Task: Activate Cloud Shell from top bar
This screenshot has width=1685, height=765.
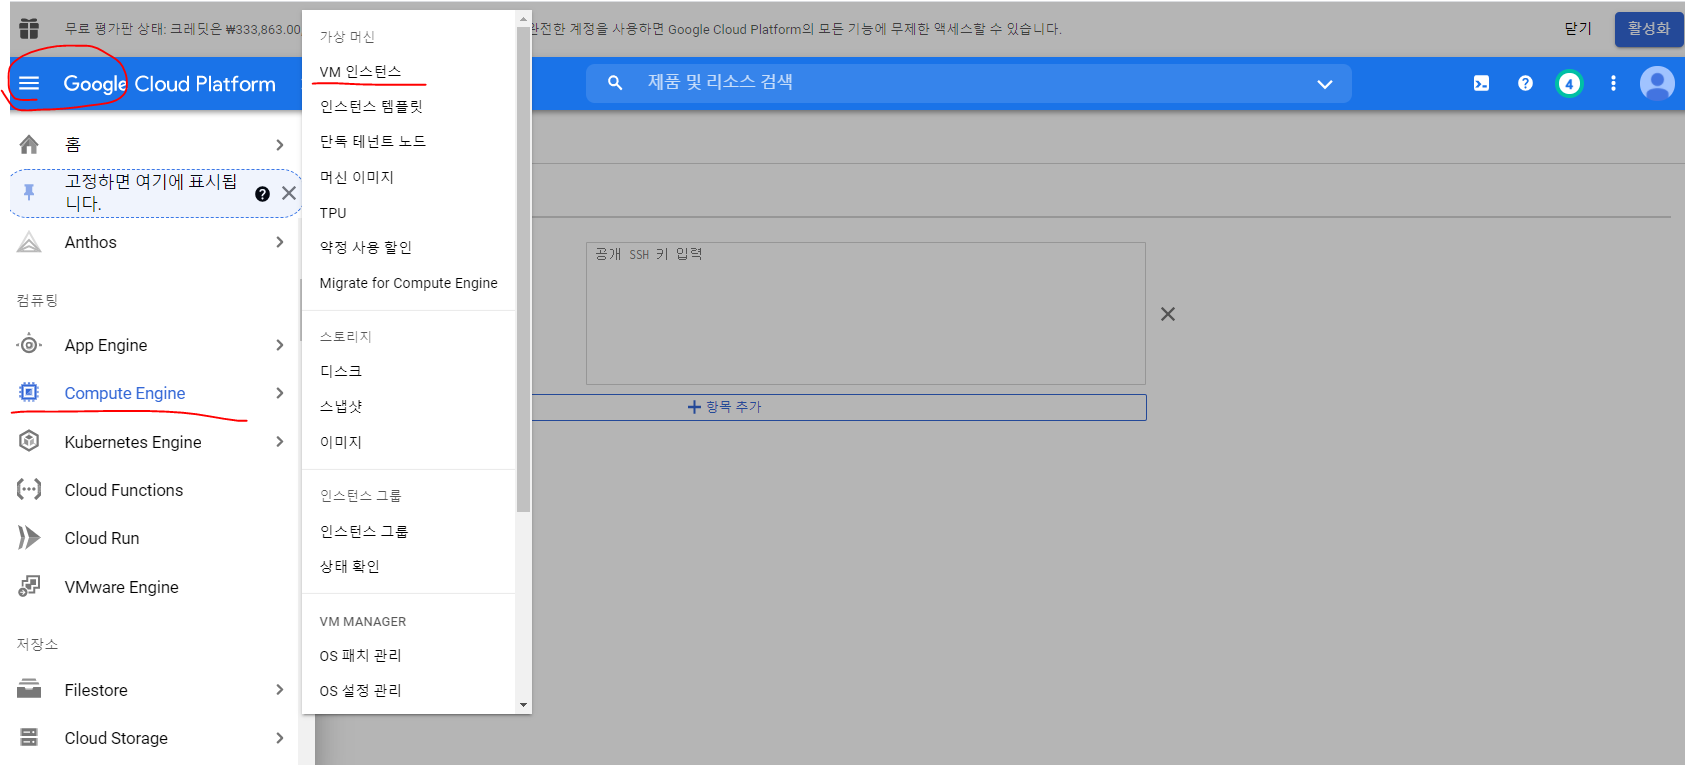Action: point(1481,84)
